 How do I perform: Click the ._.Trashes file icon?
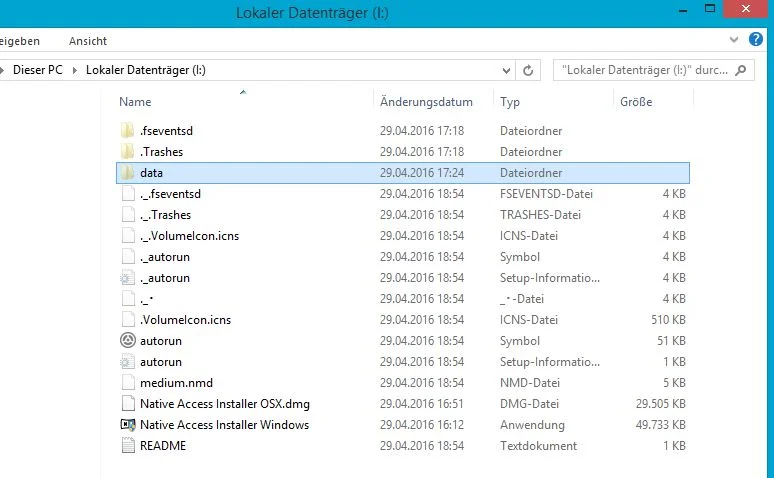click(x=128, y=215)
